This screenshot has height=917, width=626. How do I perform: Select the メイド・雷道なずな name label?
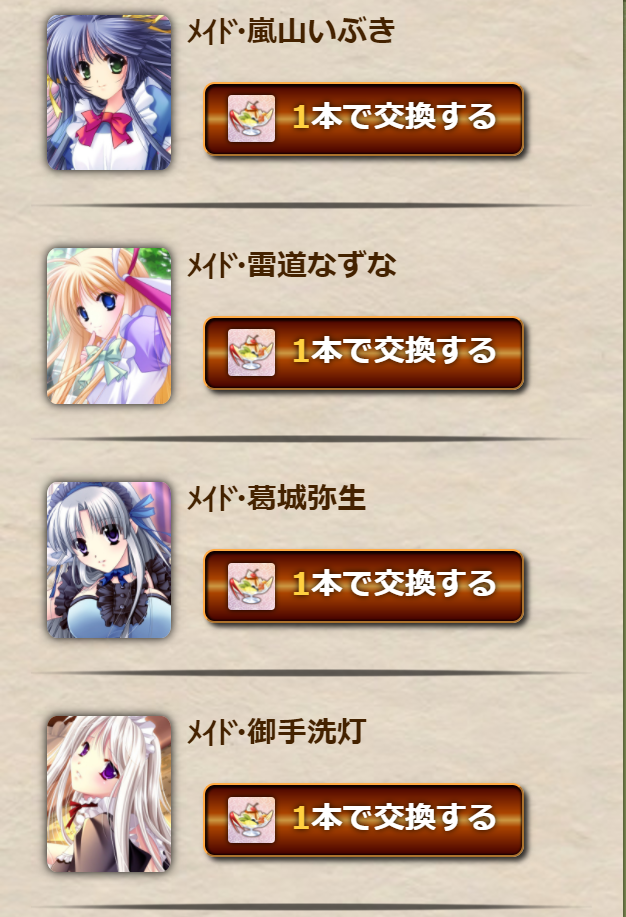coord(291,265)
